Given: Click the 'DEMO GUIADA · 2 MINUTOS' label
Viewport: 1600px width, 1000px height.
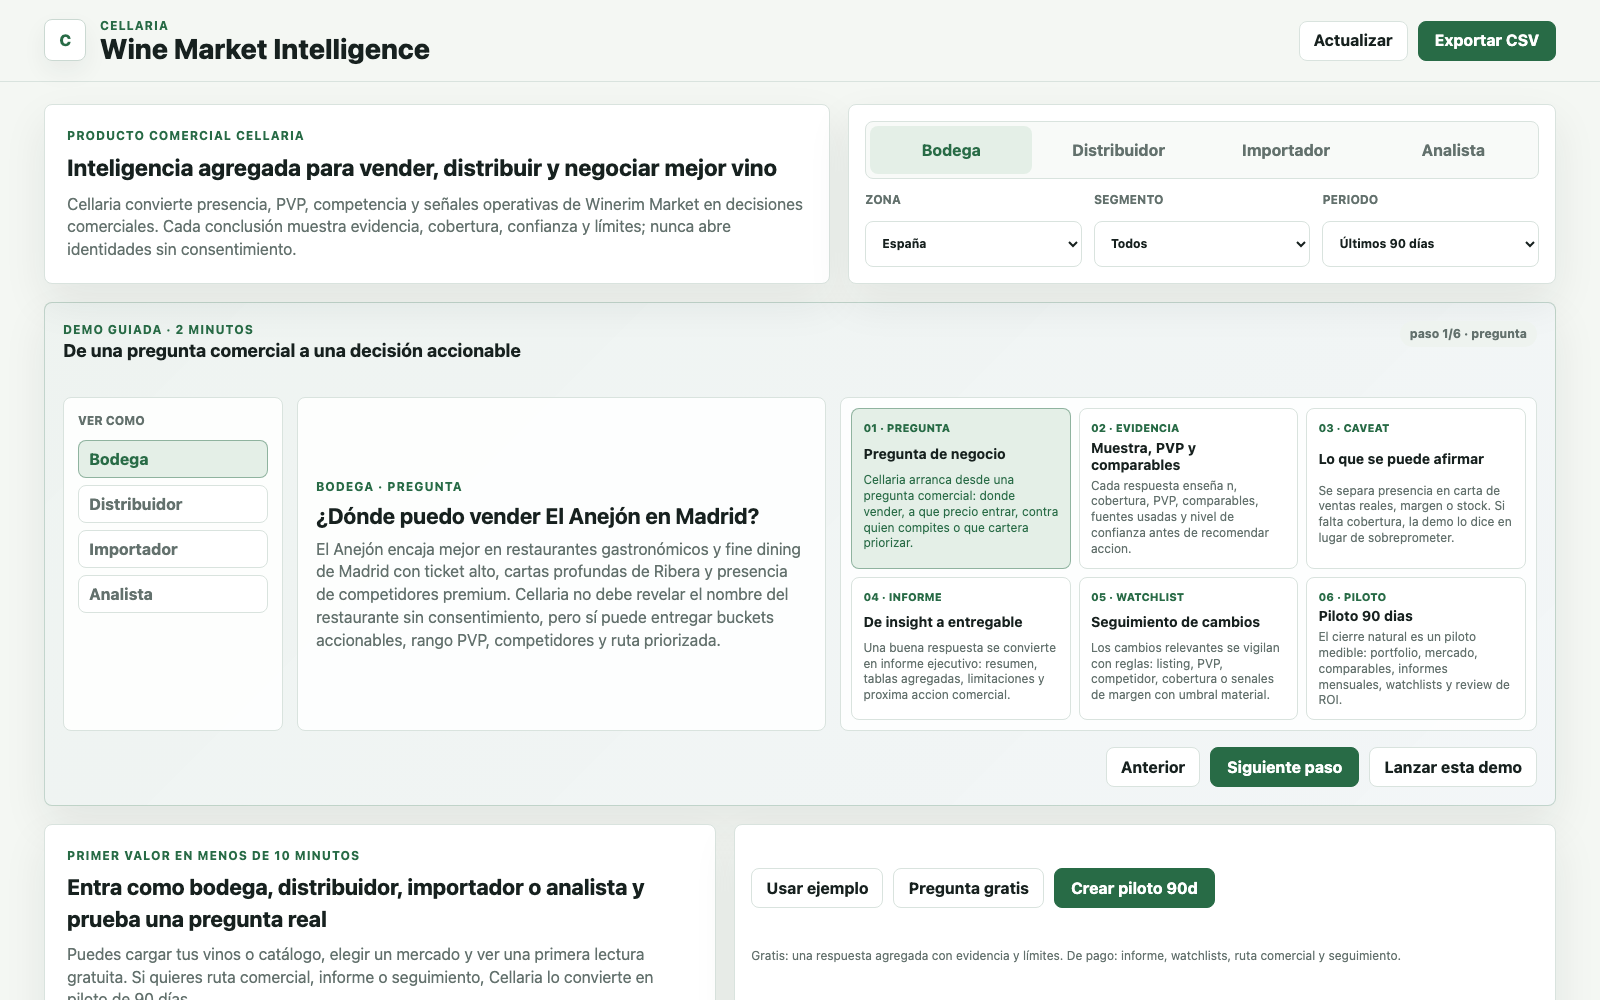Looking at the screenshot, I should pyautogui.click(x=158, y=330).
